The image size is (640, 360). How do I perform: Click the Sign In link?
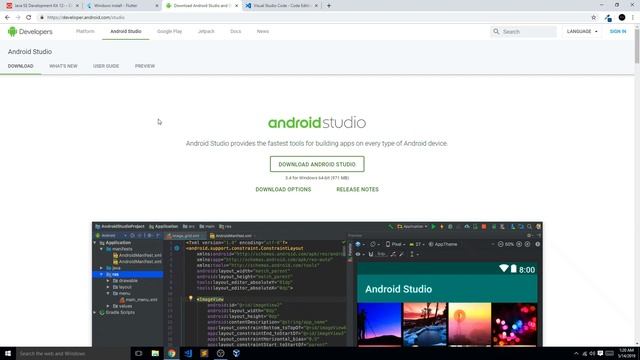pos(618,31)
